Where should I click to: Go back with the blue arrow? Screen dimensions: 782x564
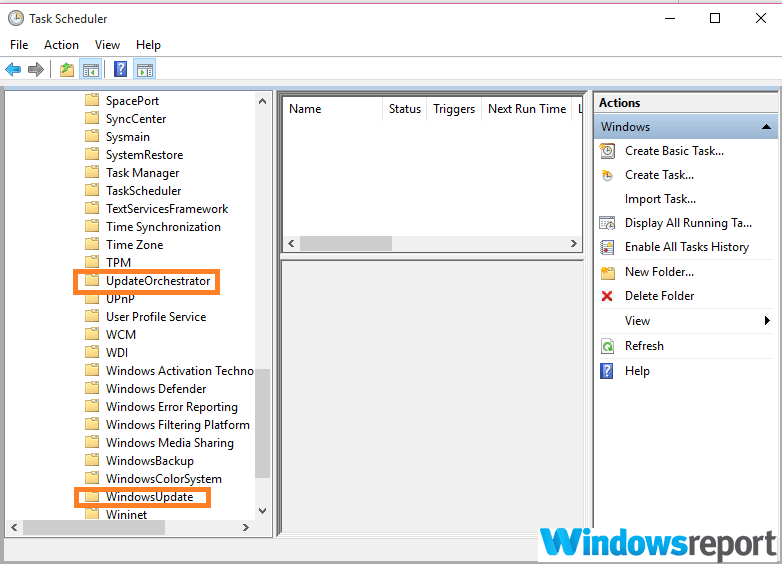click(x=13, y=69)
